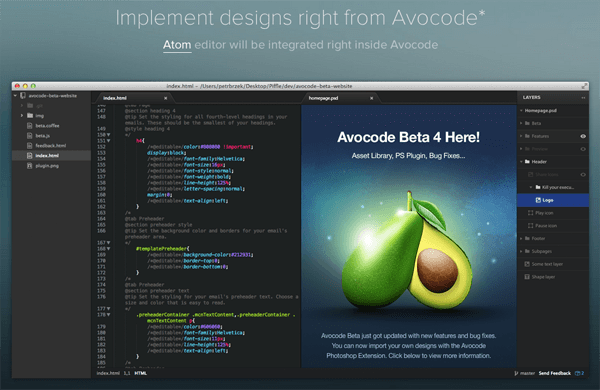This screenshot has height=390, width=600.
Task: Fold code at line 177 arrow
Action: click(x=109, y=308)
